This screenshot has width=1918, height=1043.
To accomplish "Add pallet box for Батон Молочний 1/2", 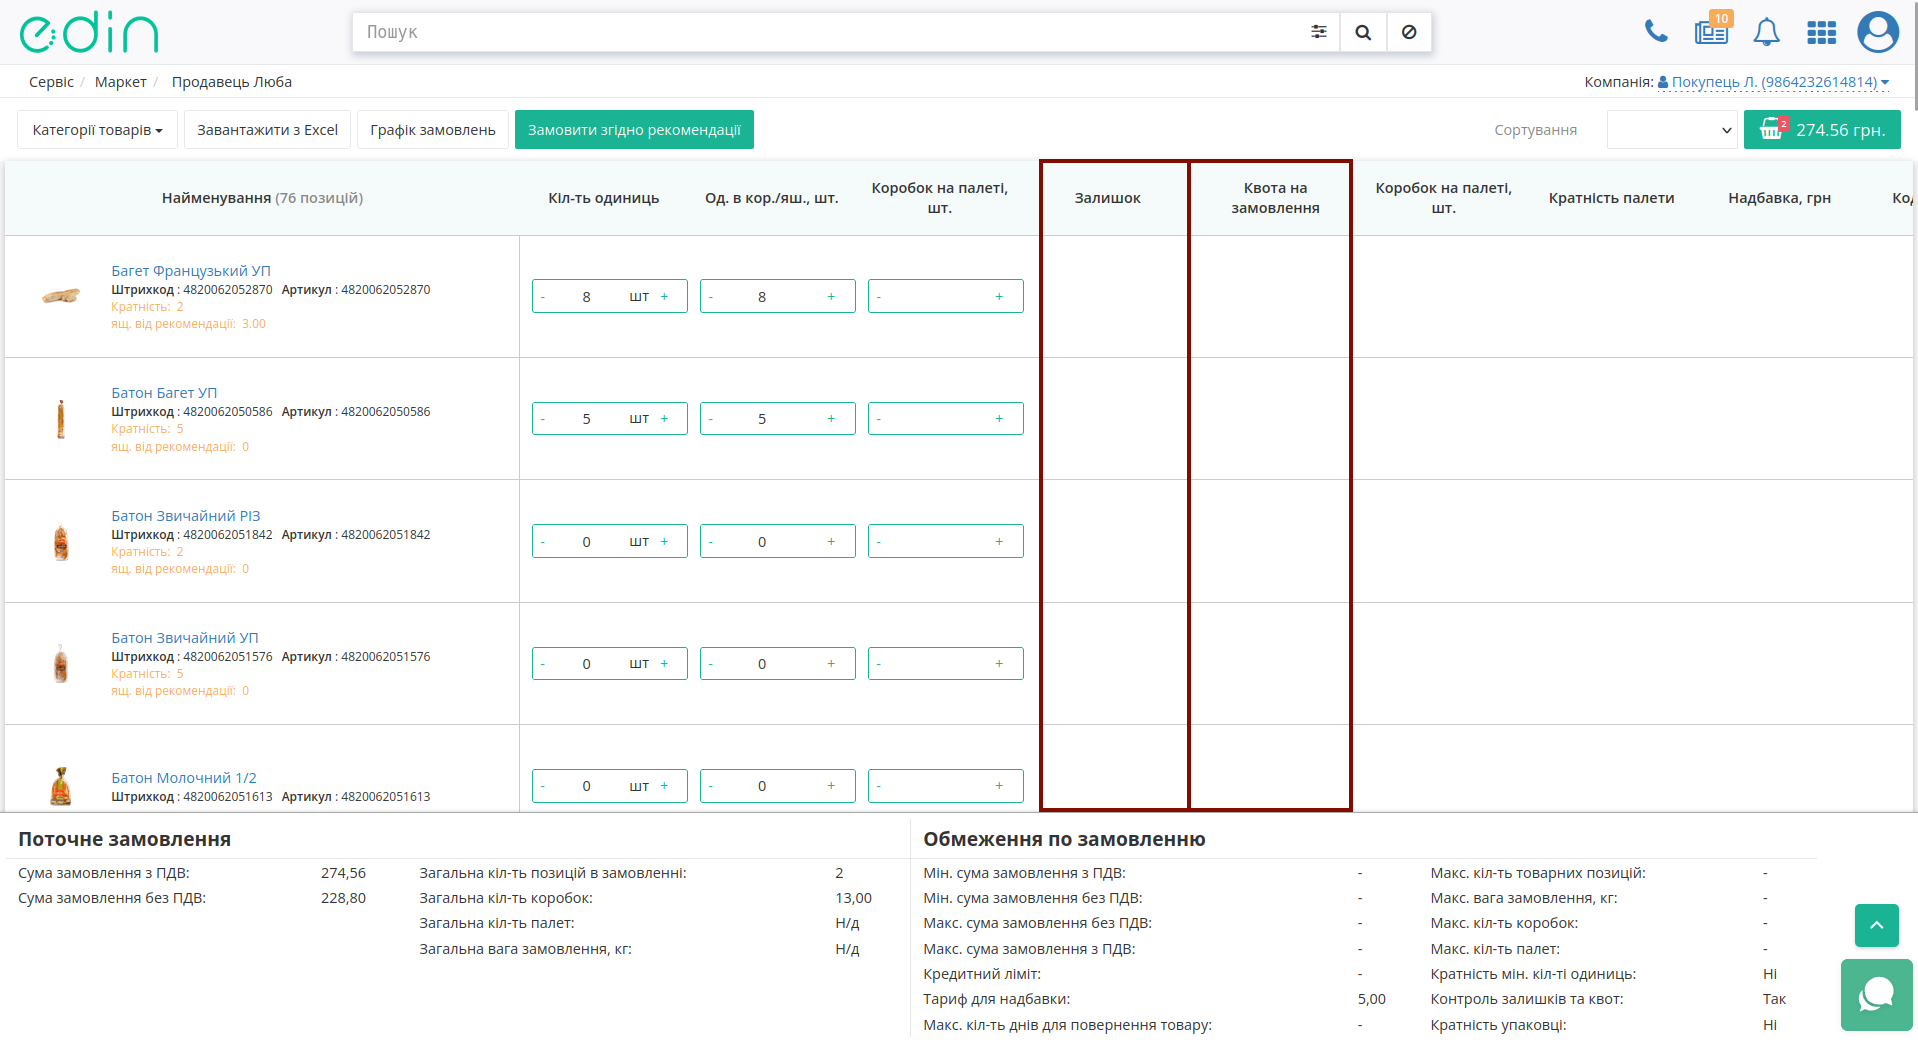I will (x=999, y=786).
